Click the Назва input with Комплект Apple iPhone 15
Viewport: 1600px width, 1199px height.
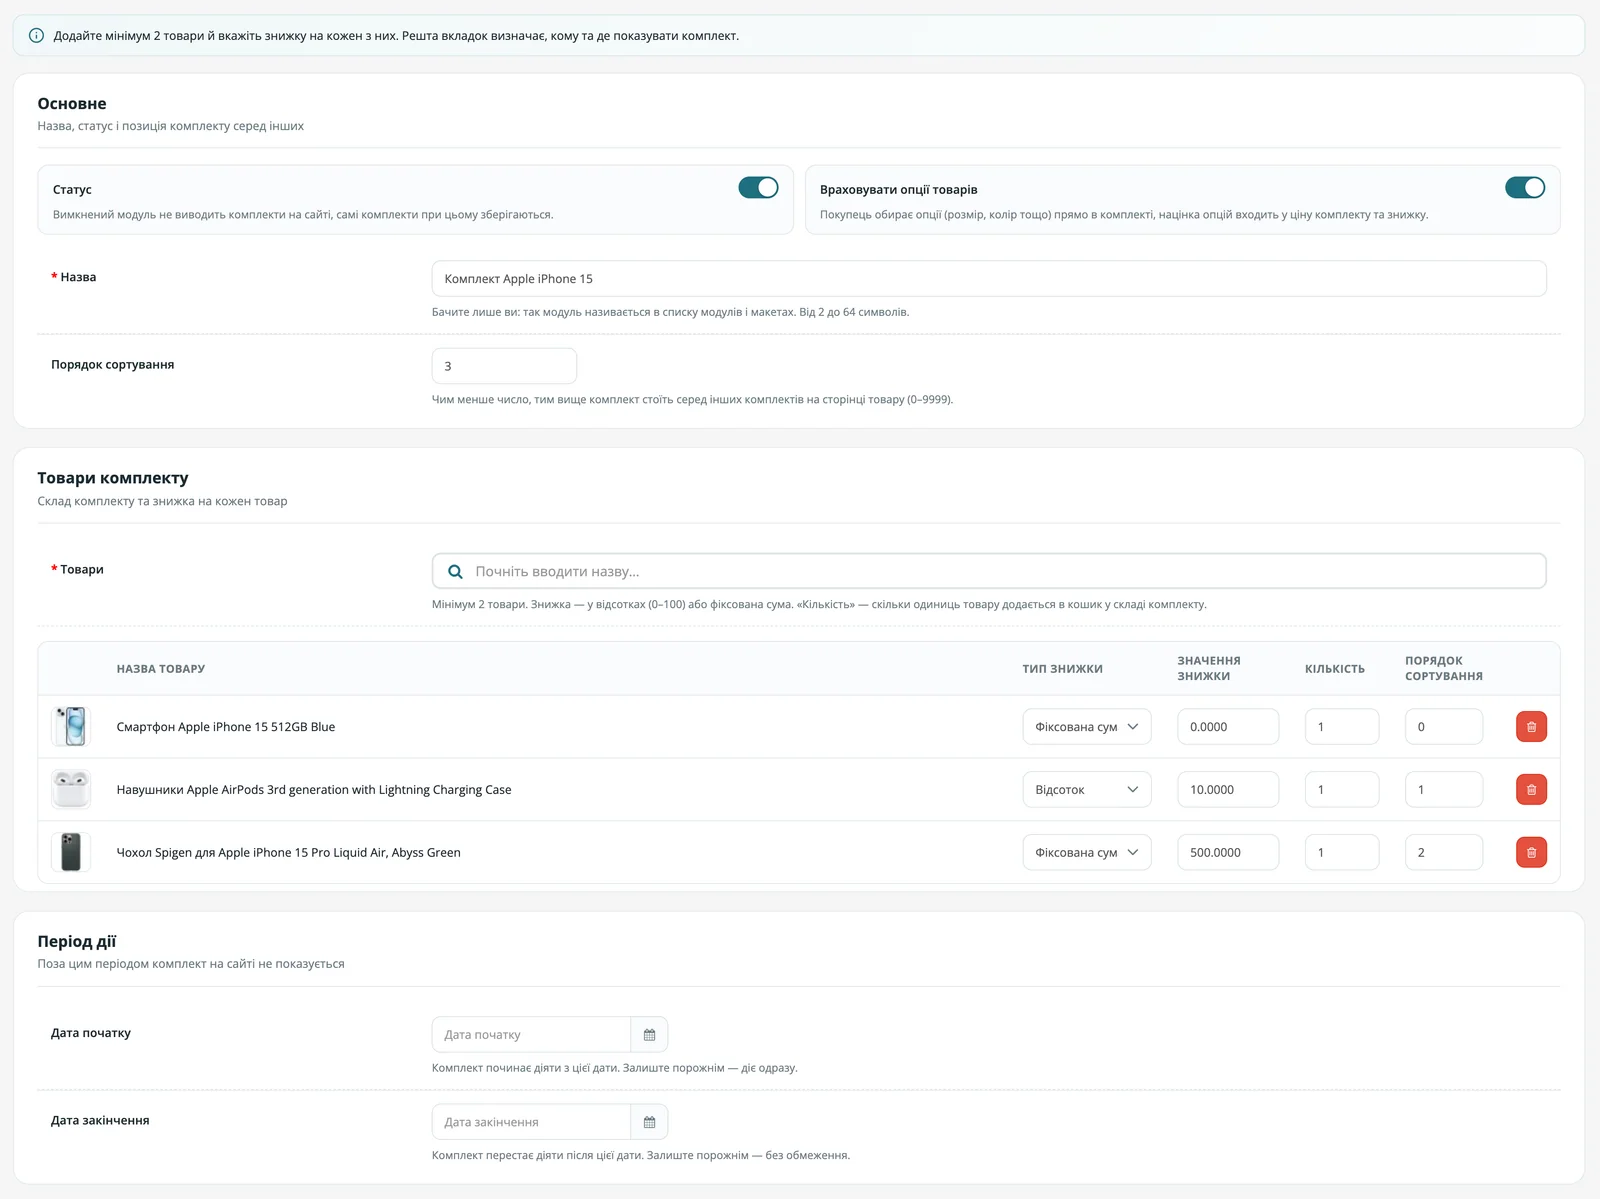click(x=989, y=279)
